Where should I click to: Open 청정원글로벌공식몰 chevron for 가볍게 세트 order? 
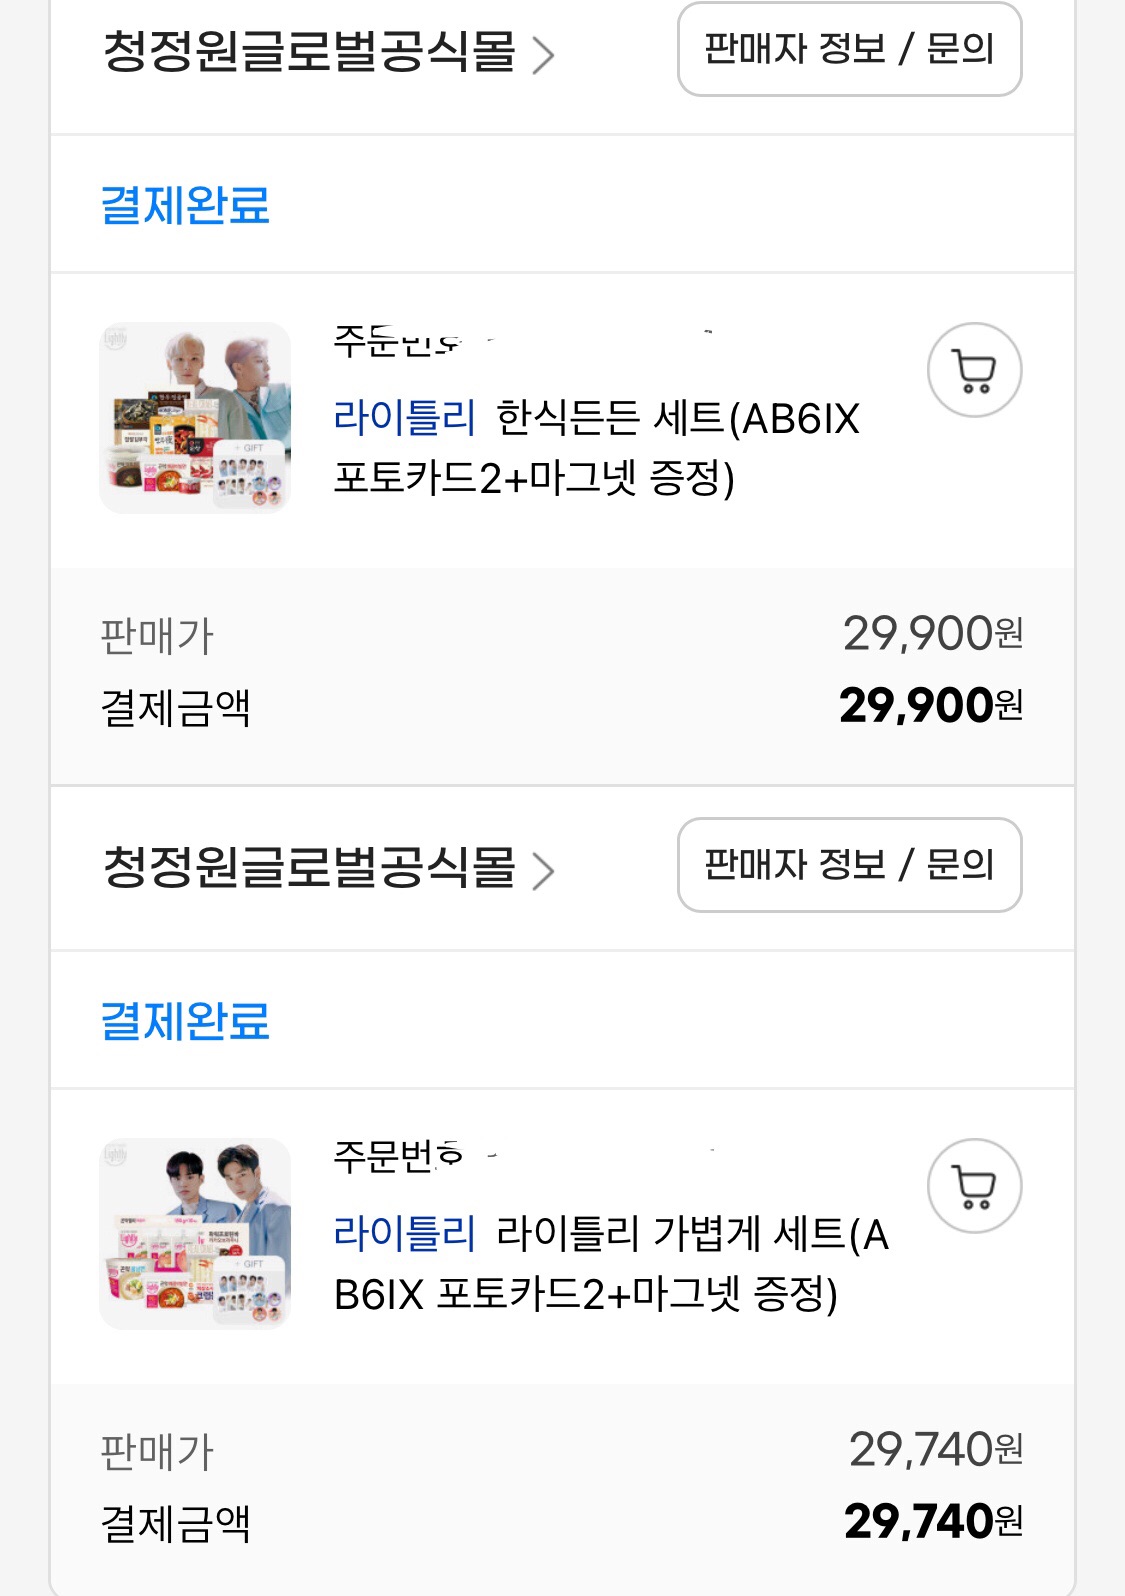(543, 871)
